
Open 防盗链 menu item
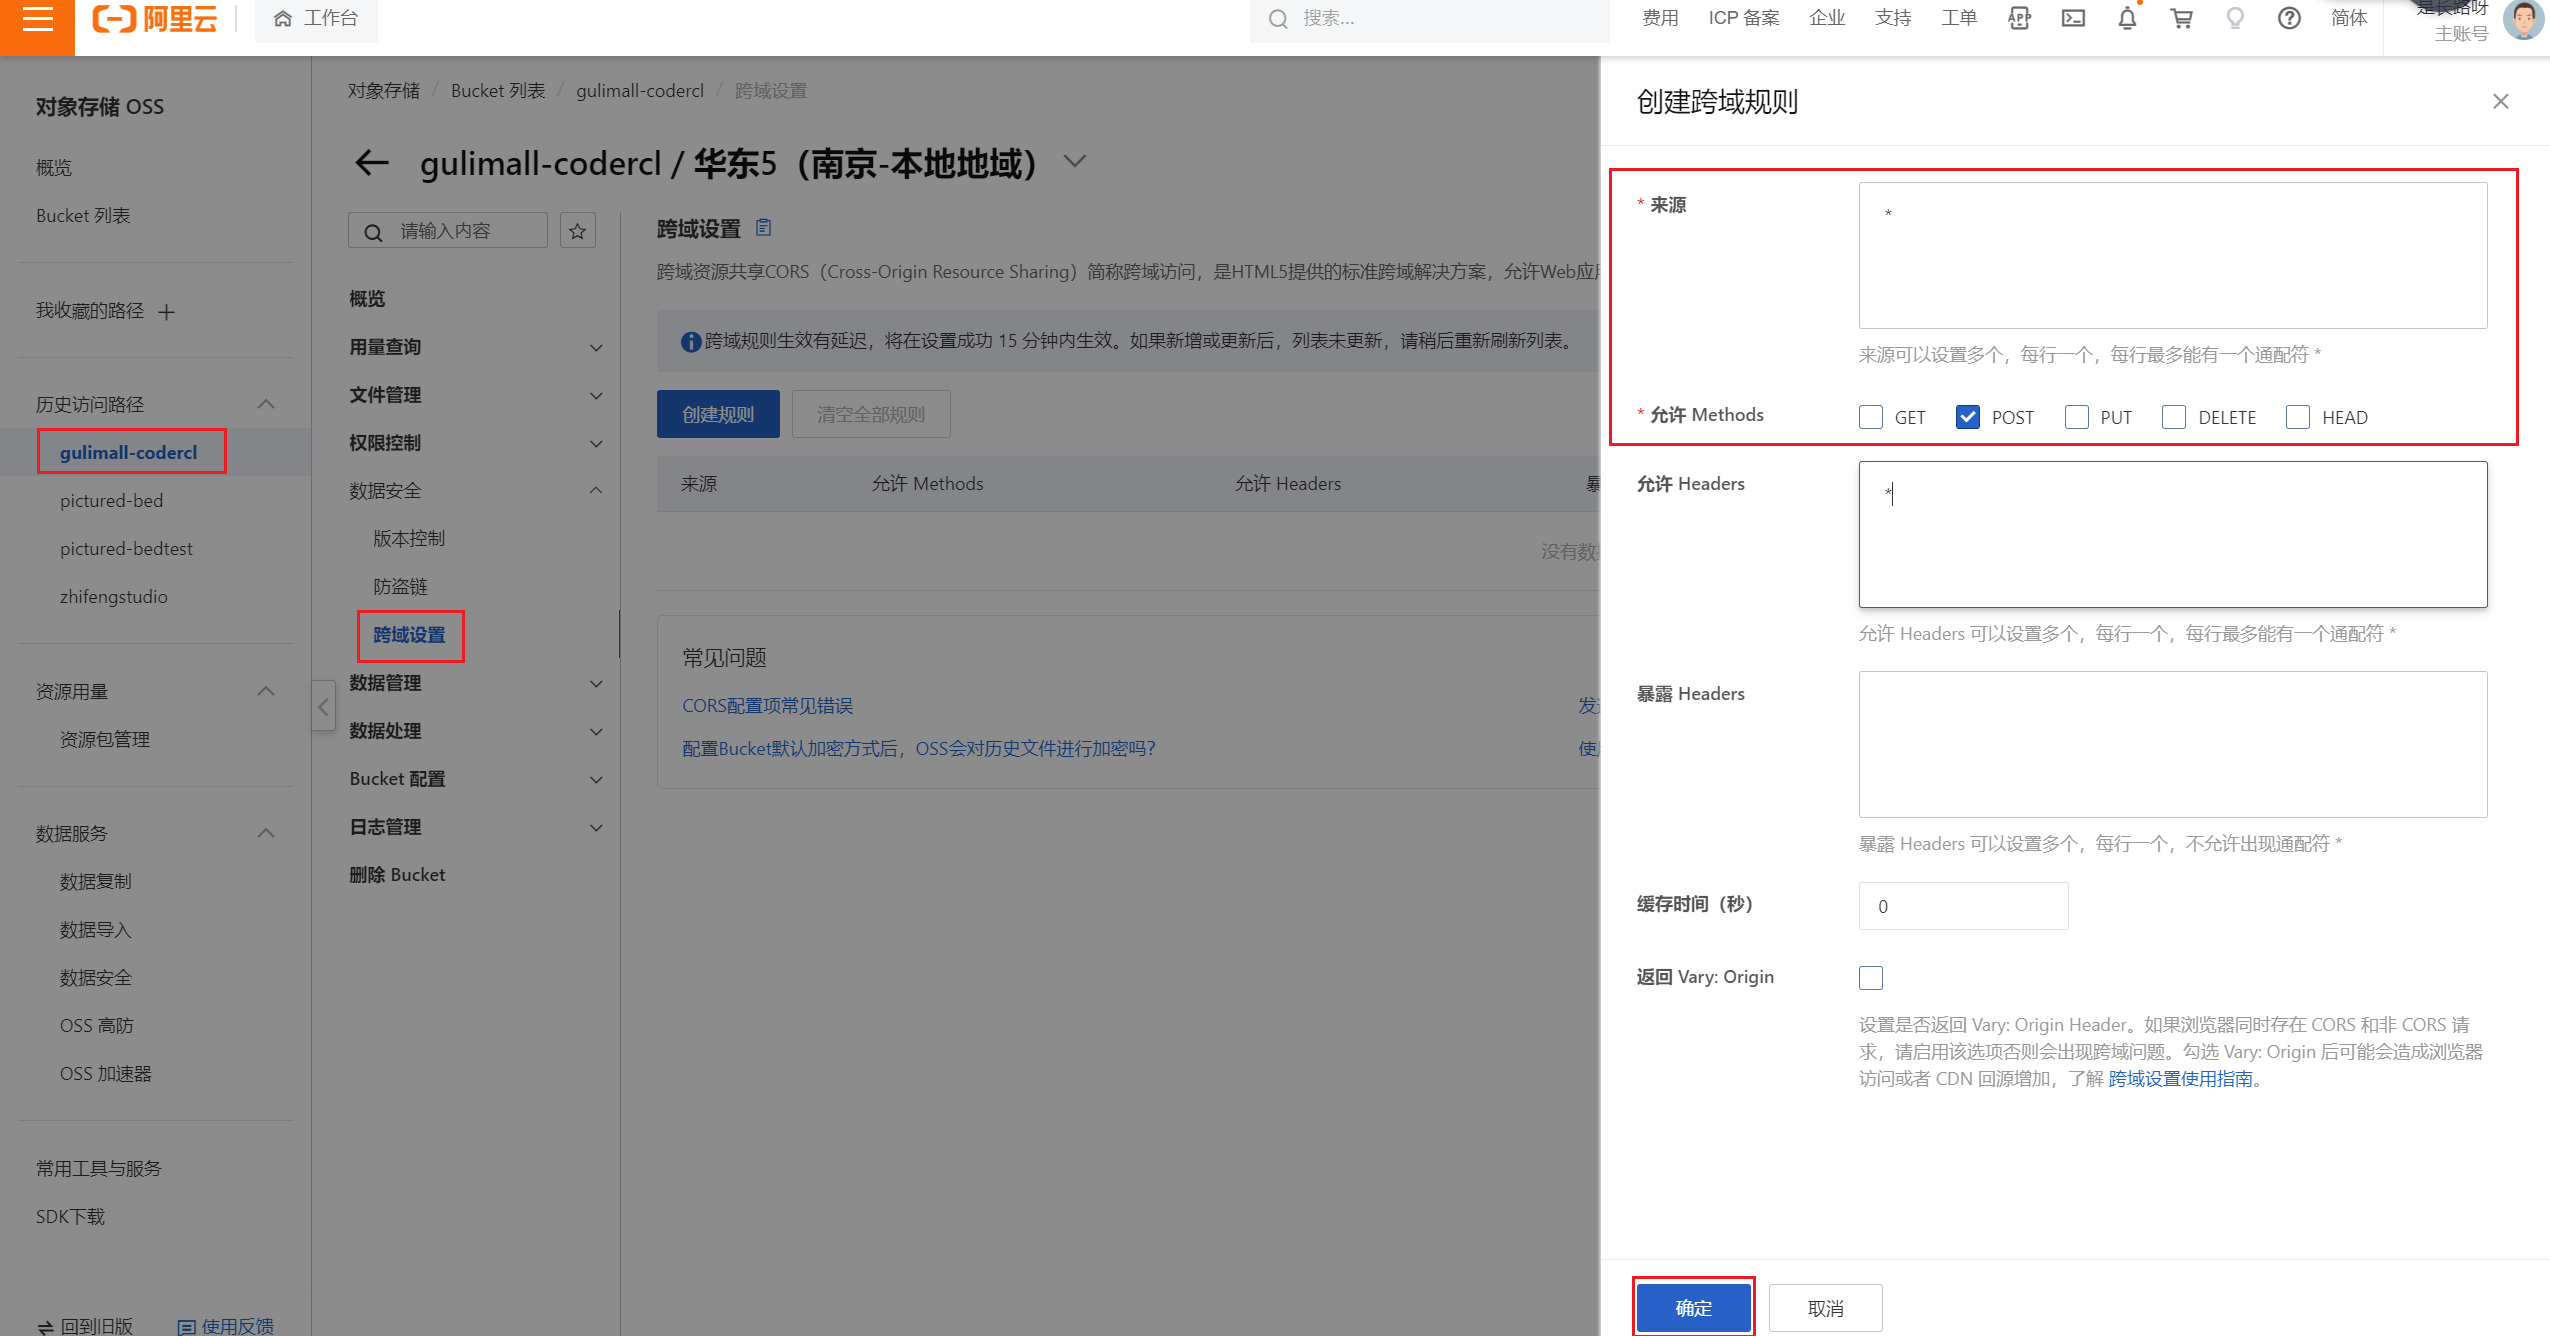pos(400,587)
